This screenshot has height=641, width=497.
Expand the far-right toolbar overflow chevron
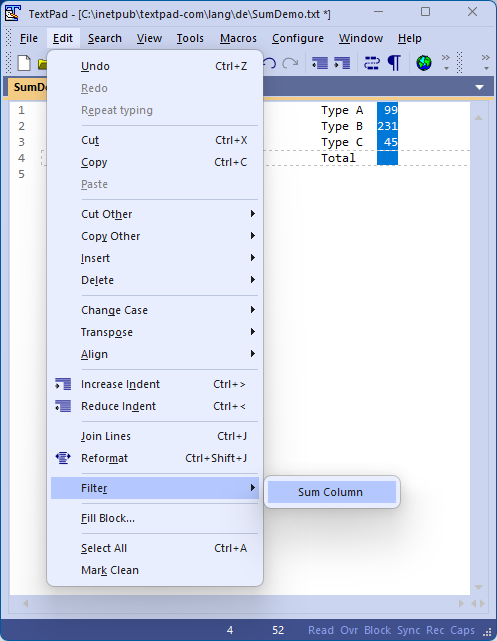[486, 62]
